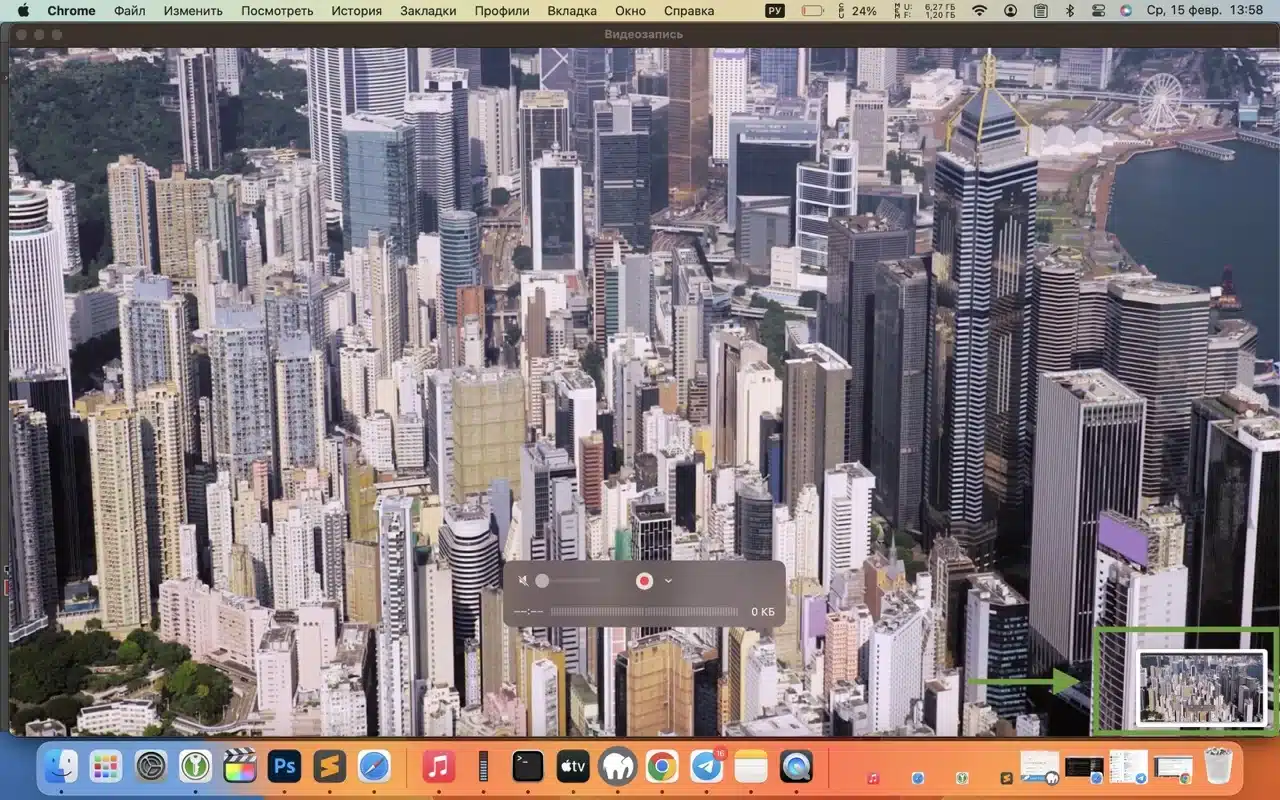Open the Файл menu

pos(129,11)
